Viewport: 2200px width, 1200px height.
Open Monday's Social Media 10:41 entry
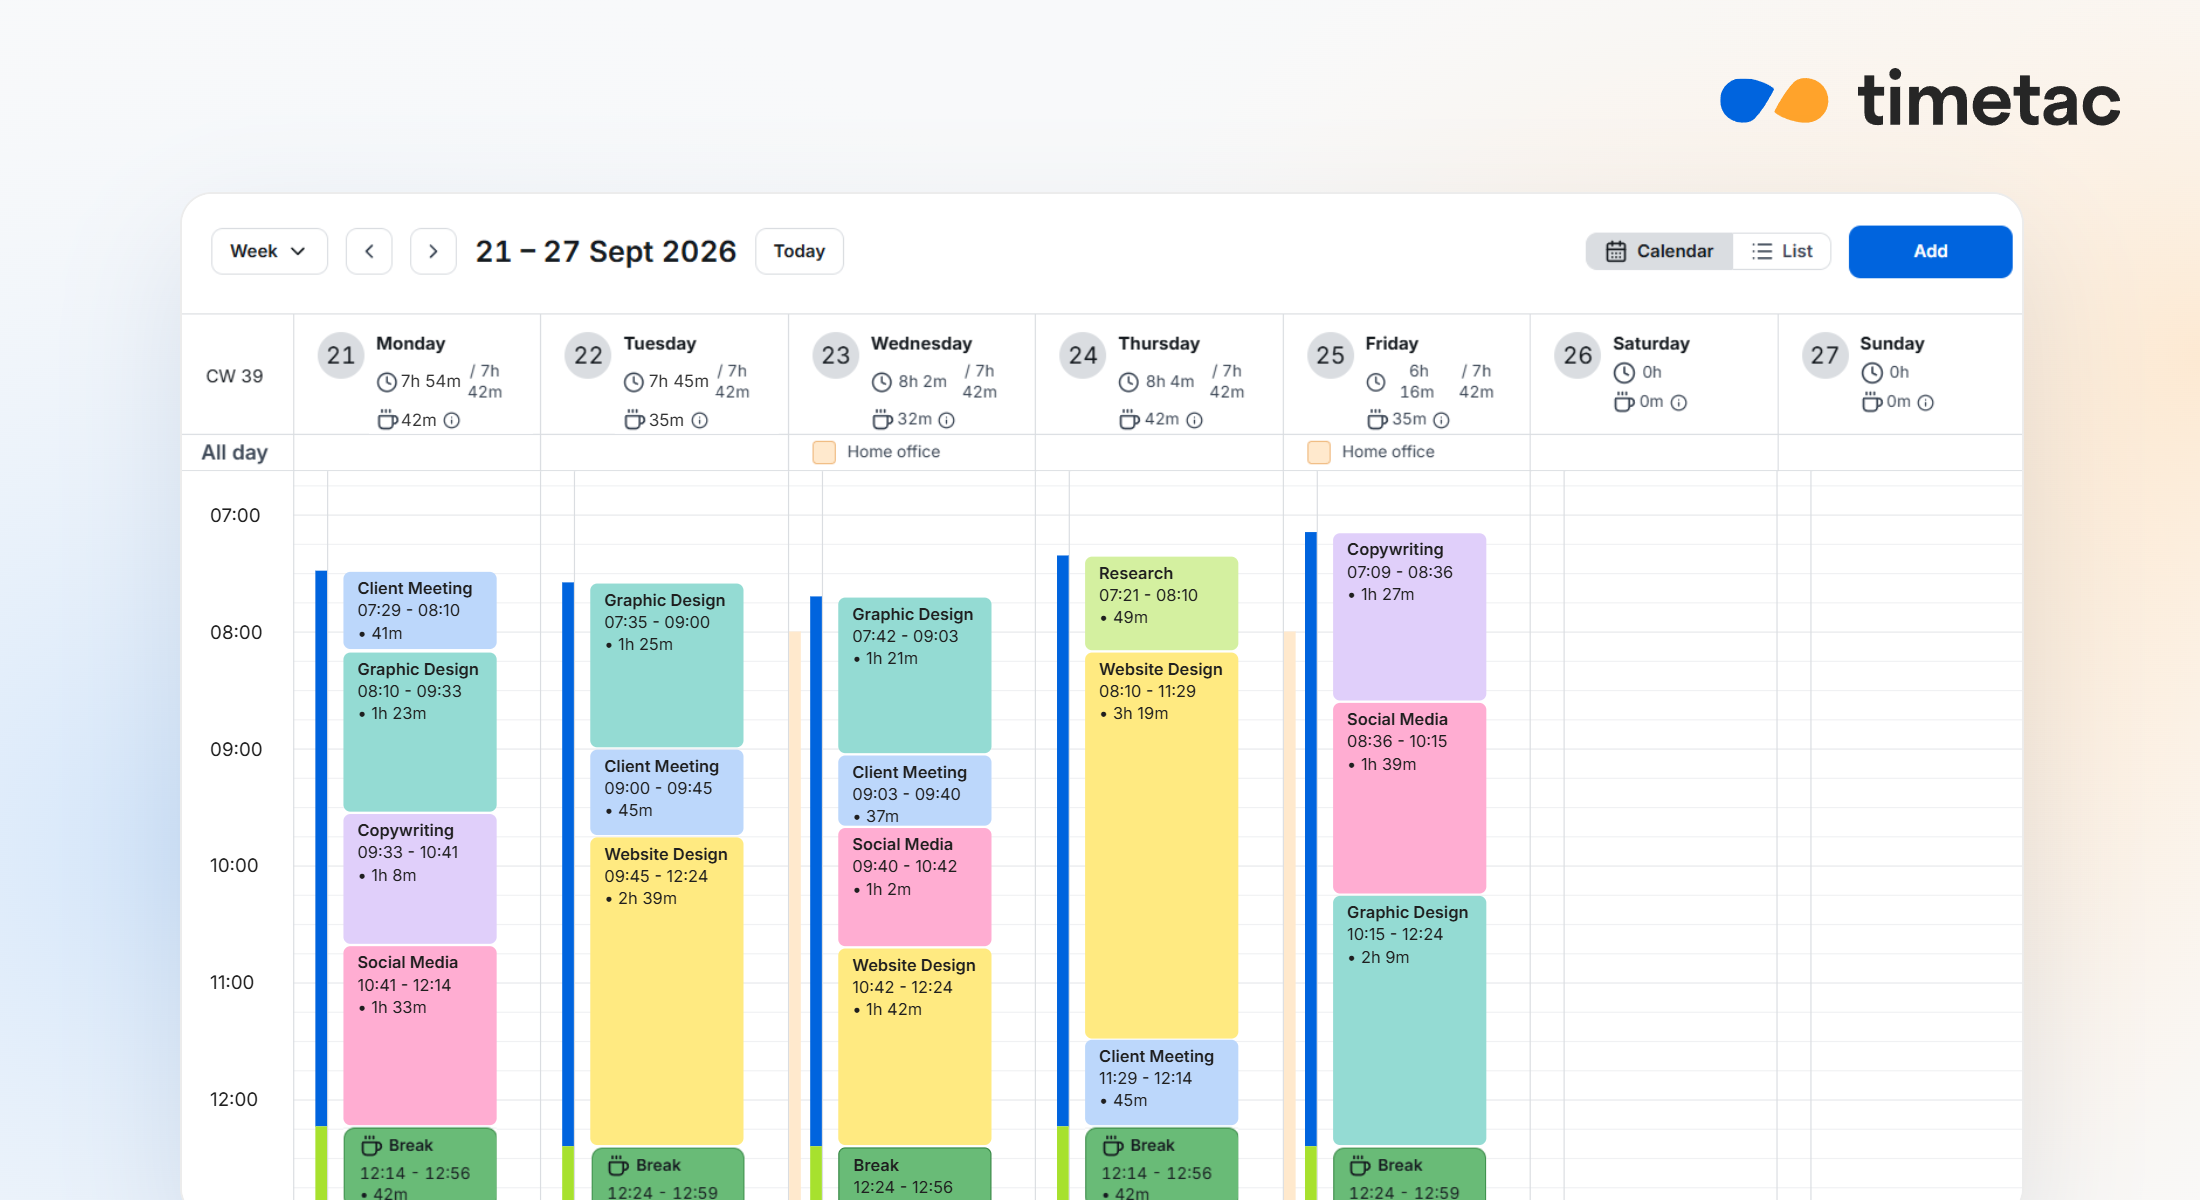(x=420, y=1035)
